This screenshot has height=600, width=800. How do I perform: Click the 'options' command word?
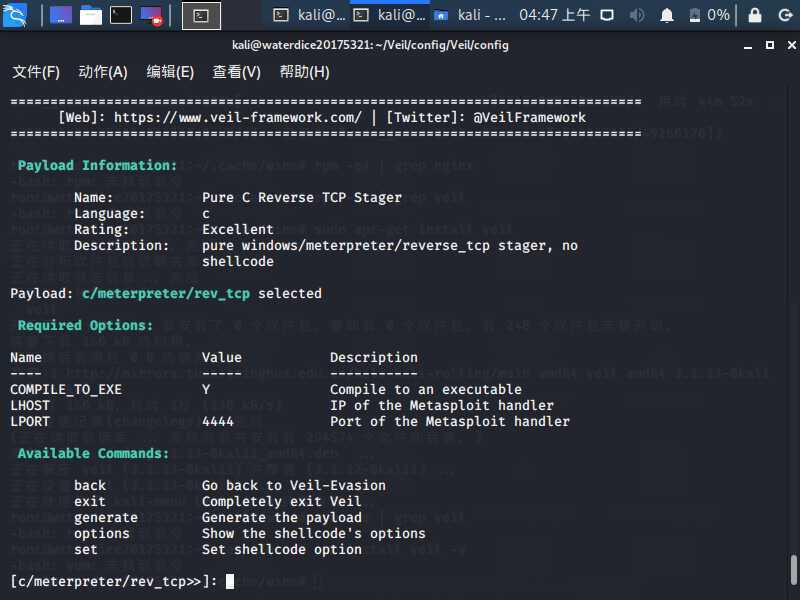click(102, 534)
